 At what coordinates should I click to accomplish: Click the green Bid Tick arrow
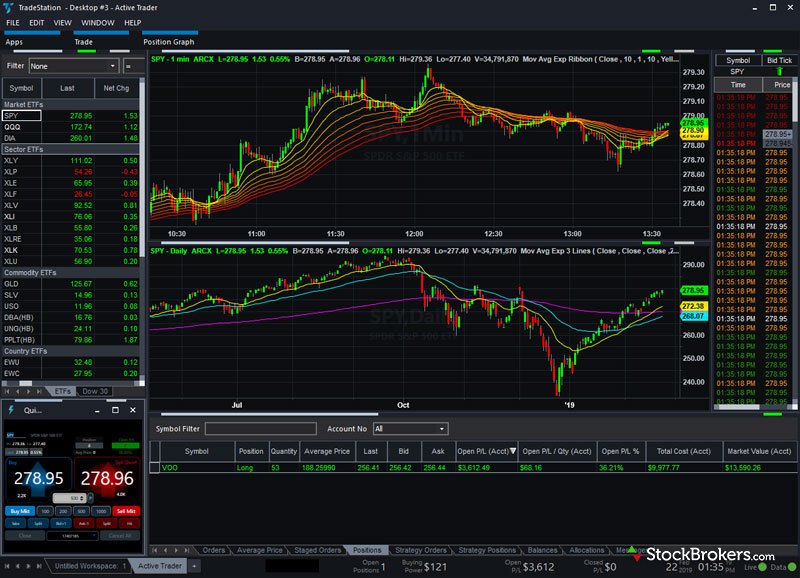coord(779,71)
